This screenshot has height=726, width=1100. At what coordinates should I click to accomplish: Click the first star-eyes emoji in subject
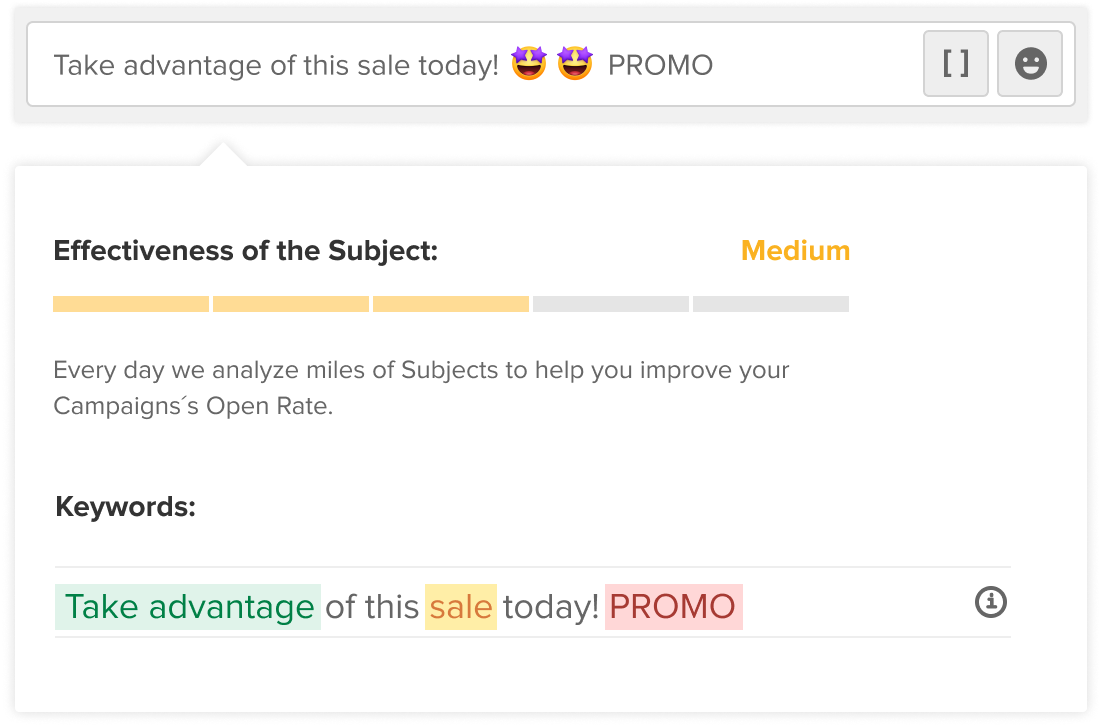[528, 64]
